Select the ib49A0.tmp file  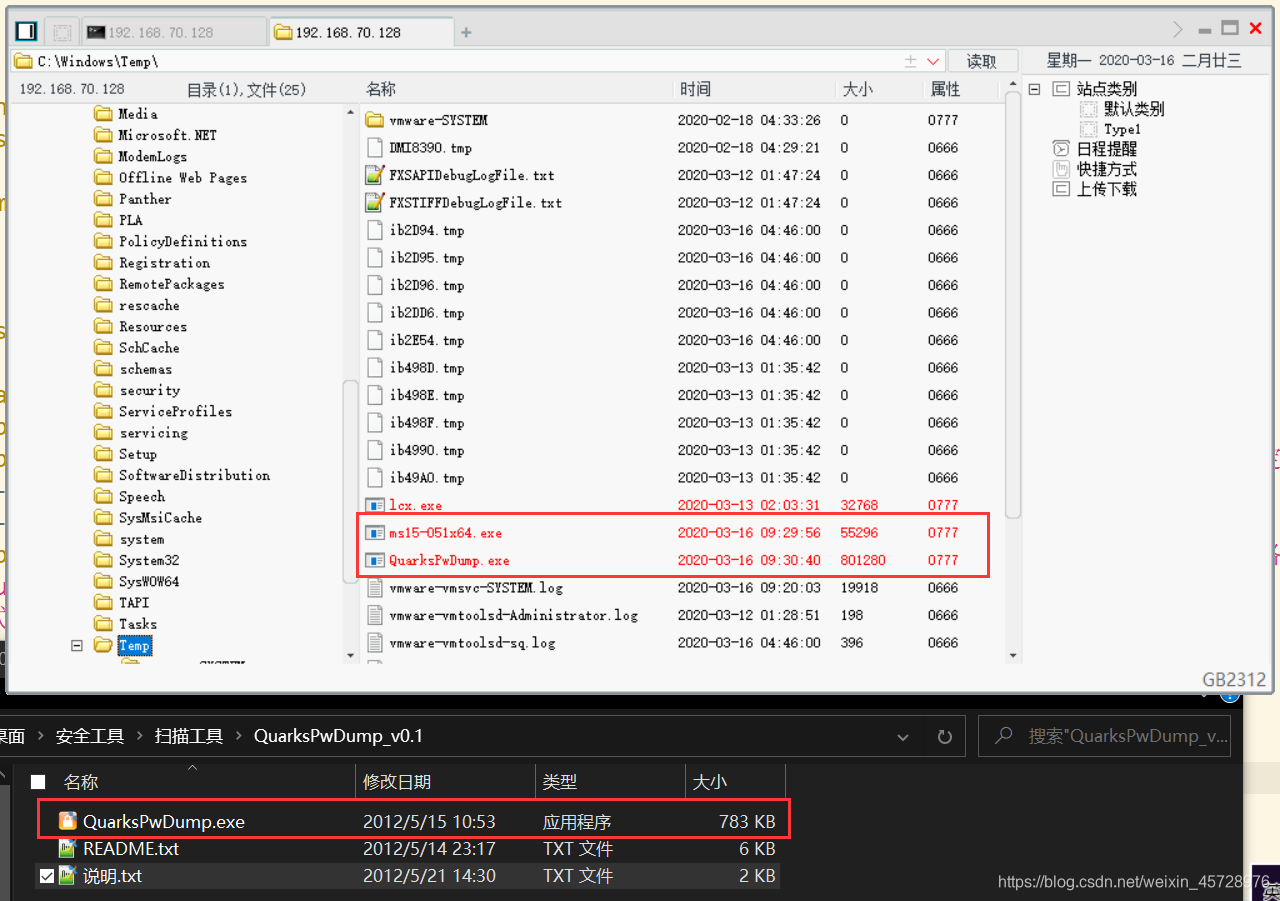426,478
